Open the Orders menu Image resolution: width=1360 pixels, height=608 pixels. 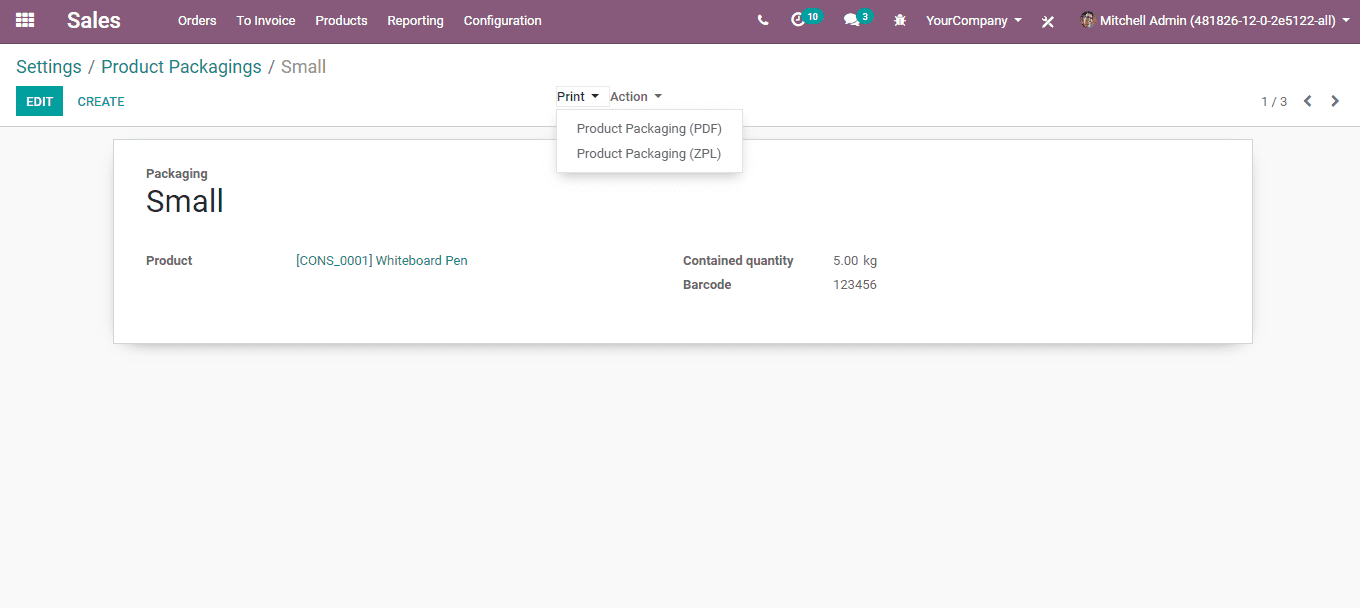click(197, 20)
